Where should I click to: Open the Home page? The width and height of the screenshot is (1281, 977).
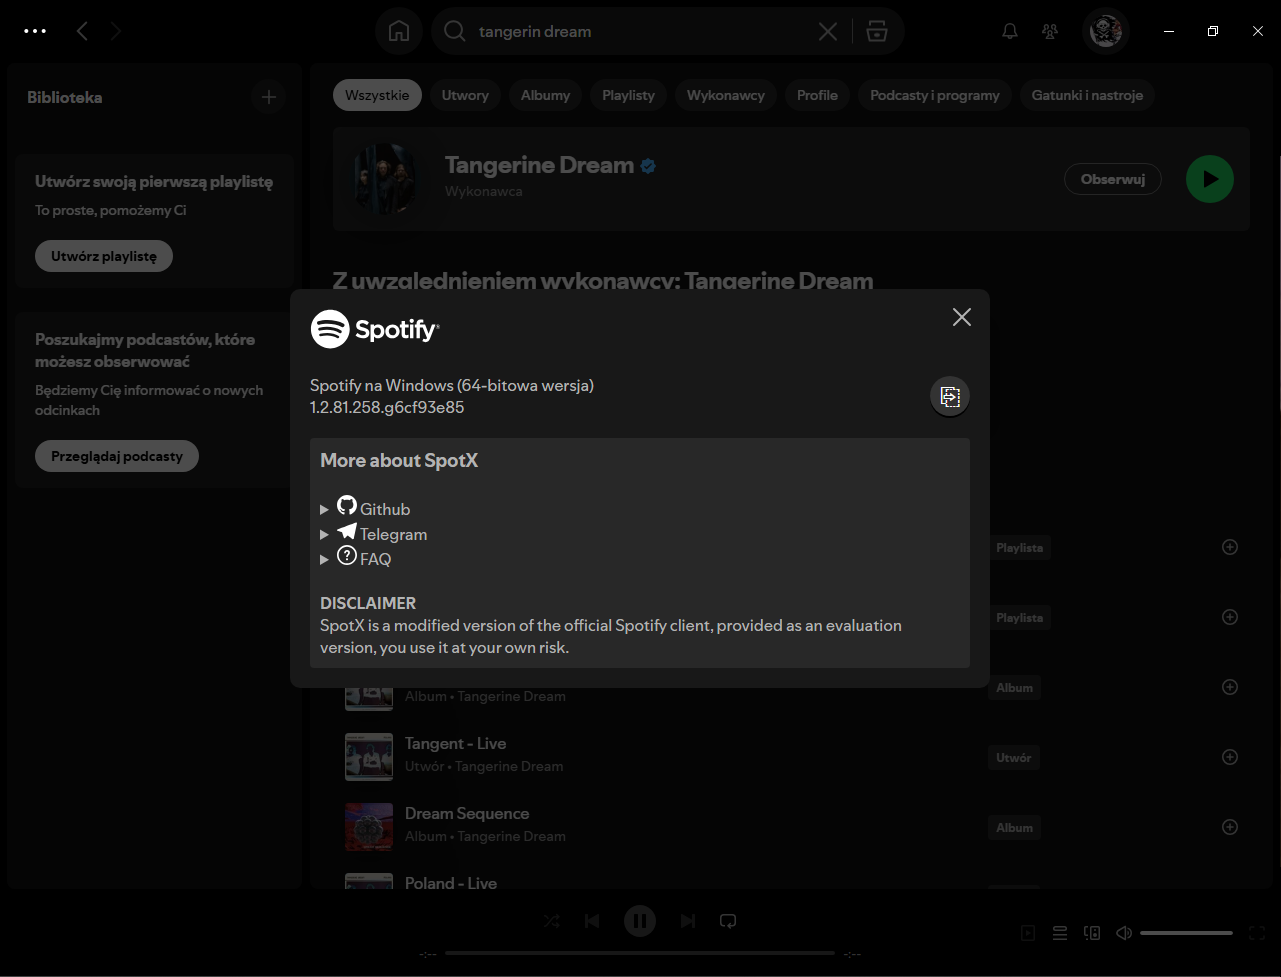pos(399,31)
